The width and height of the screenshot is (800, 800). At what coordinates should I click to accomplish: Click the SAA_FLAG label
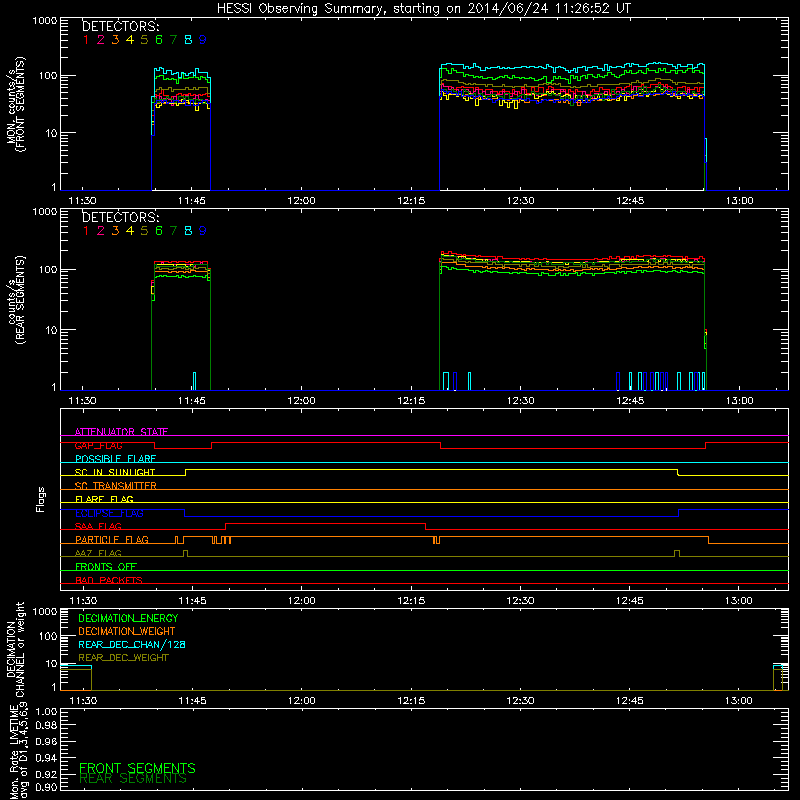(x=98, y=526)
